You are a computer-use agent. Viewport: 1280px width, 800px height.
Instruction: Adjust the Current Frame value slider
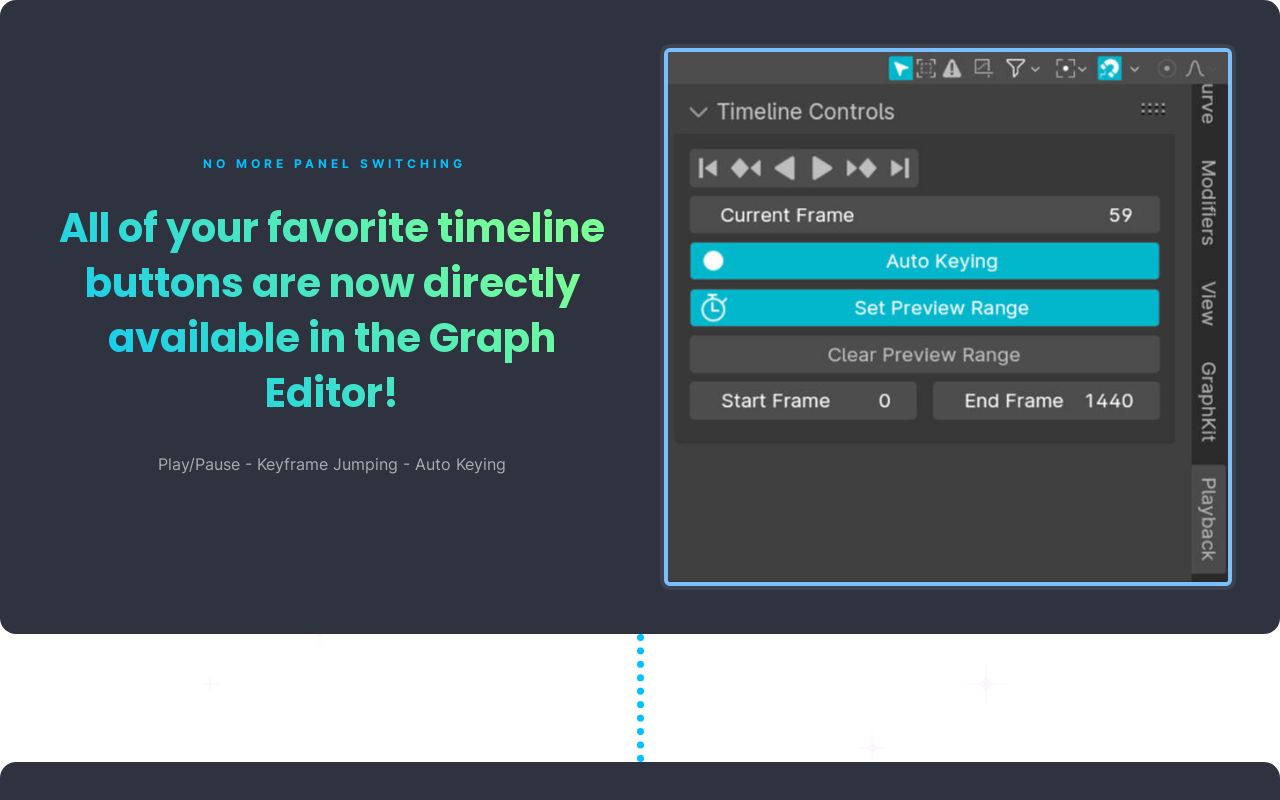[x=924, y=215]
